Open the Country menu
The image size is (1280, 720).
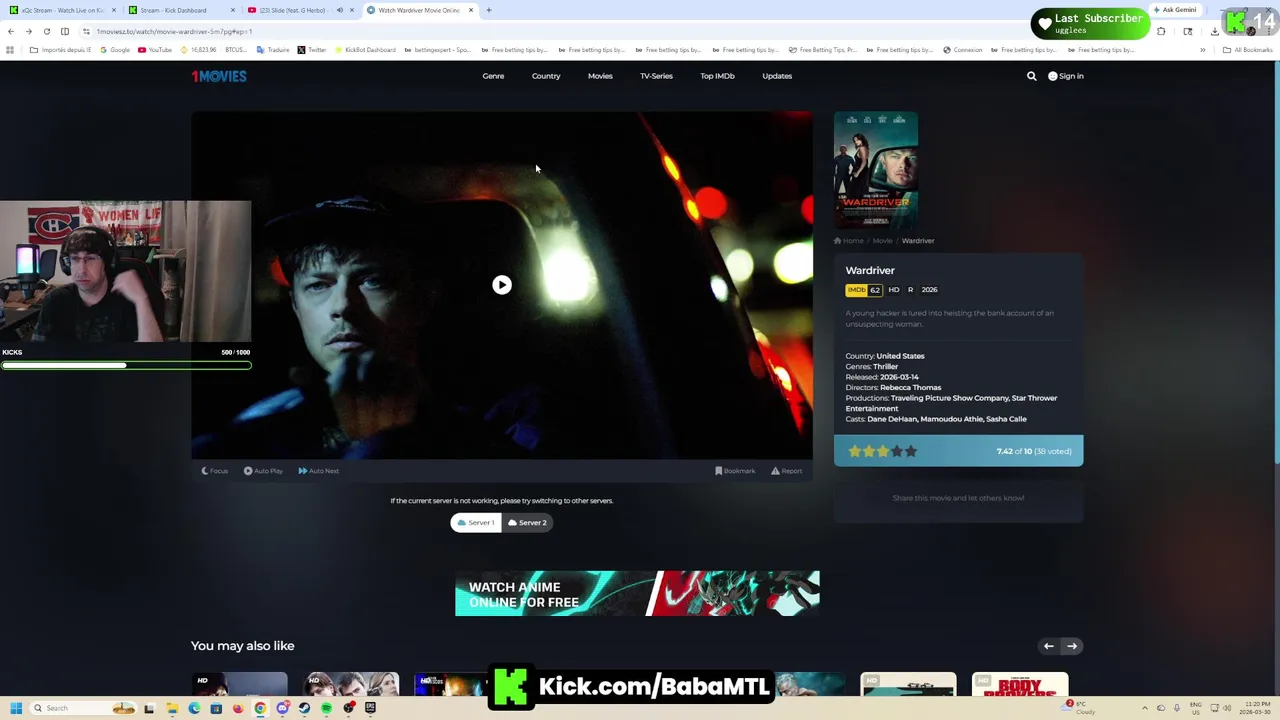click(x=546, y=76)
